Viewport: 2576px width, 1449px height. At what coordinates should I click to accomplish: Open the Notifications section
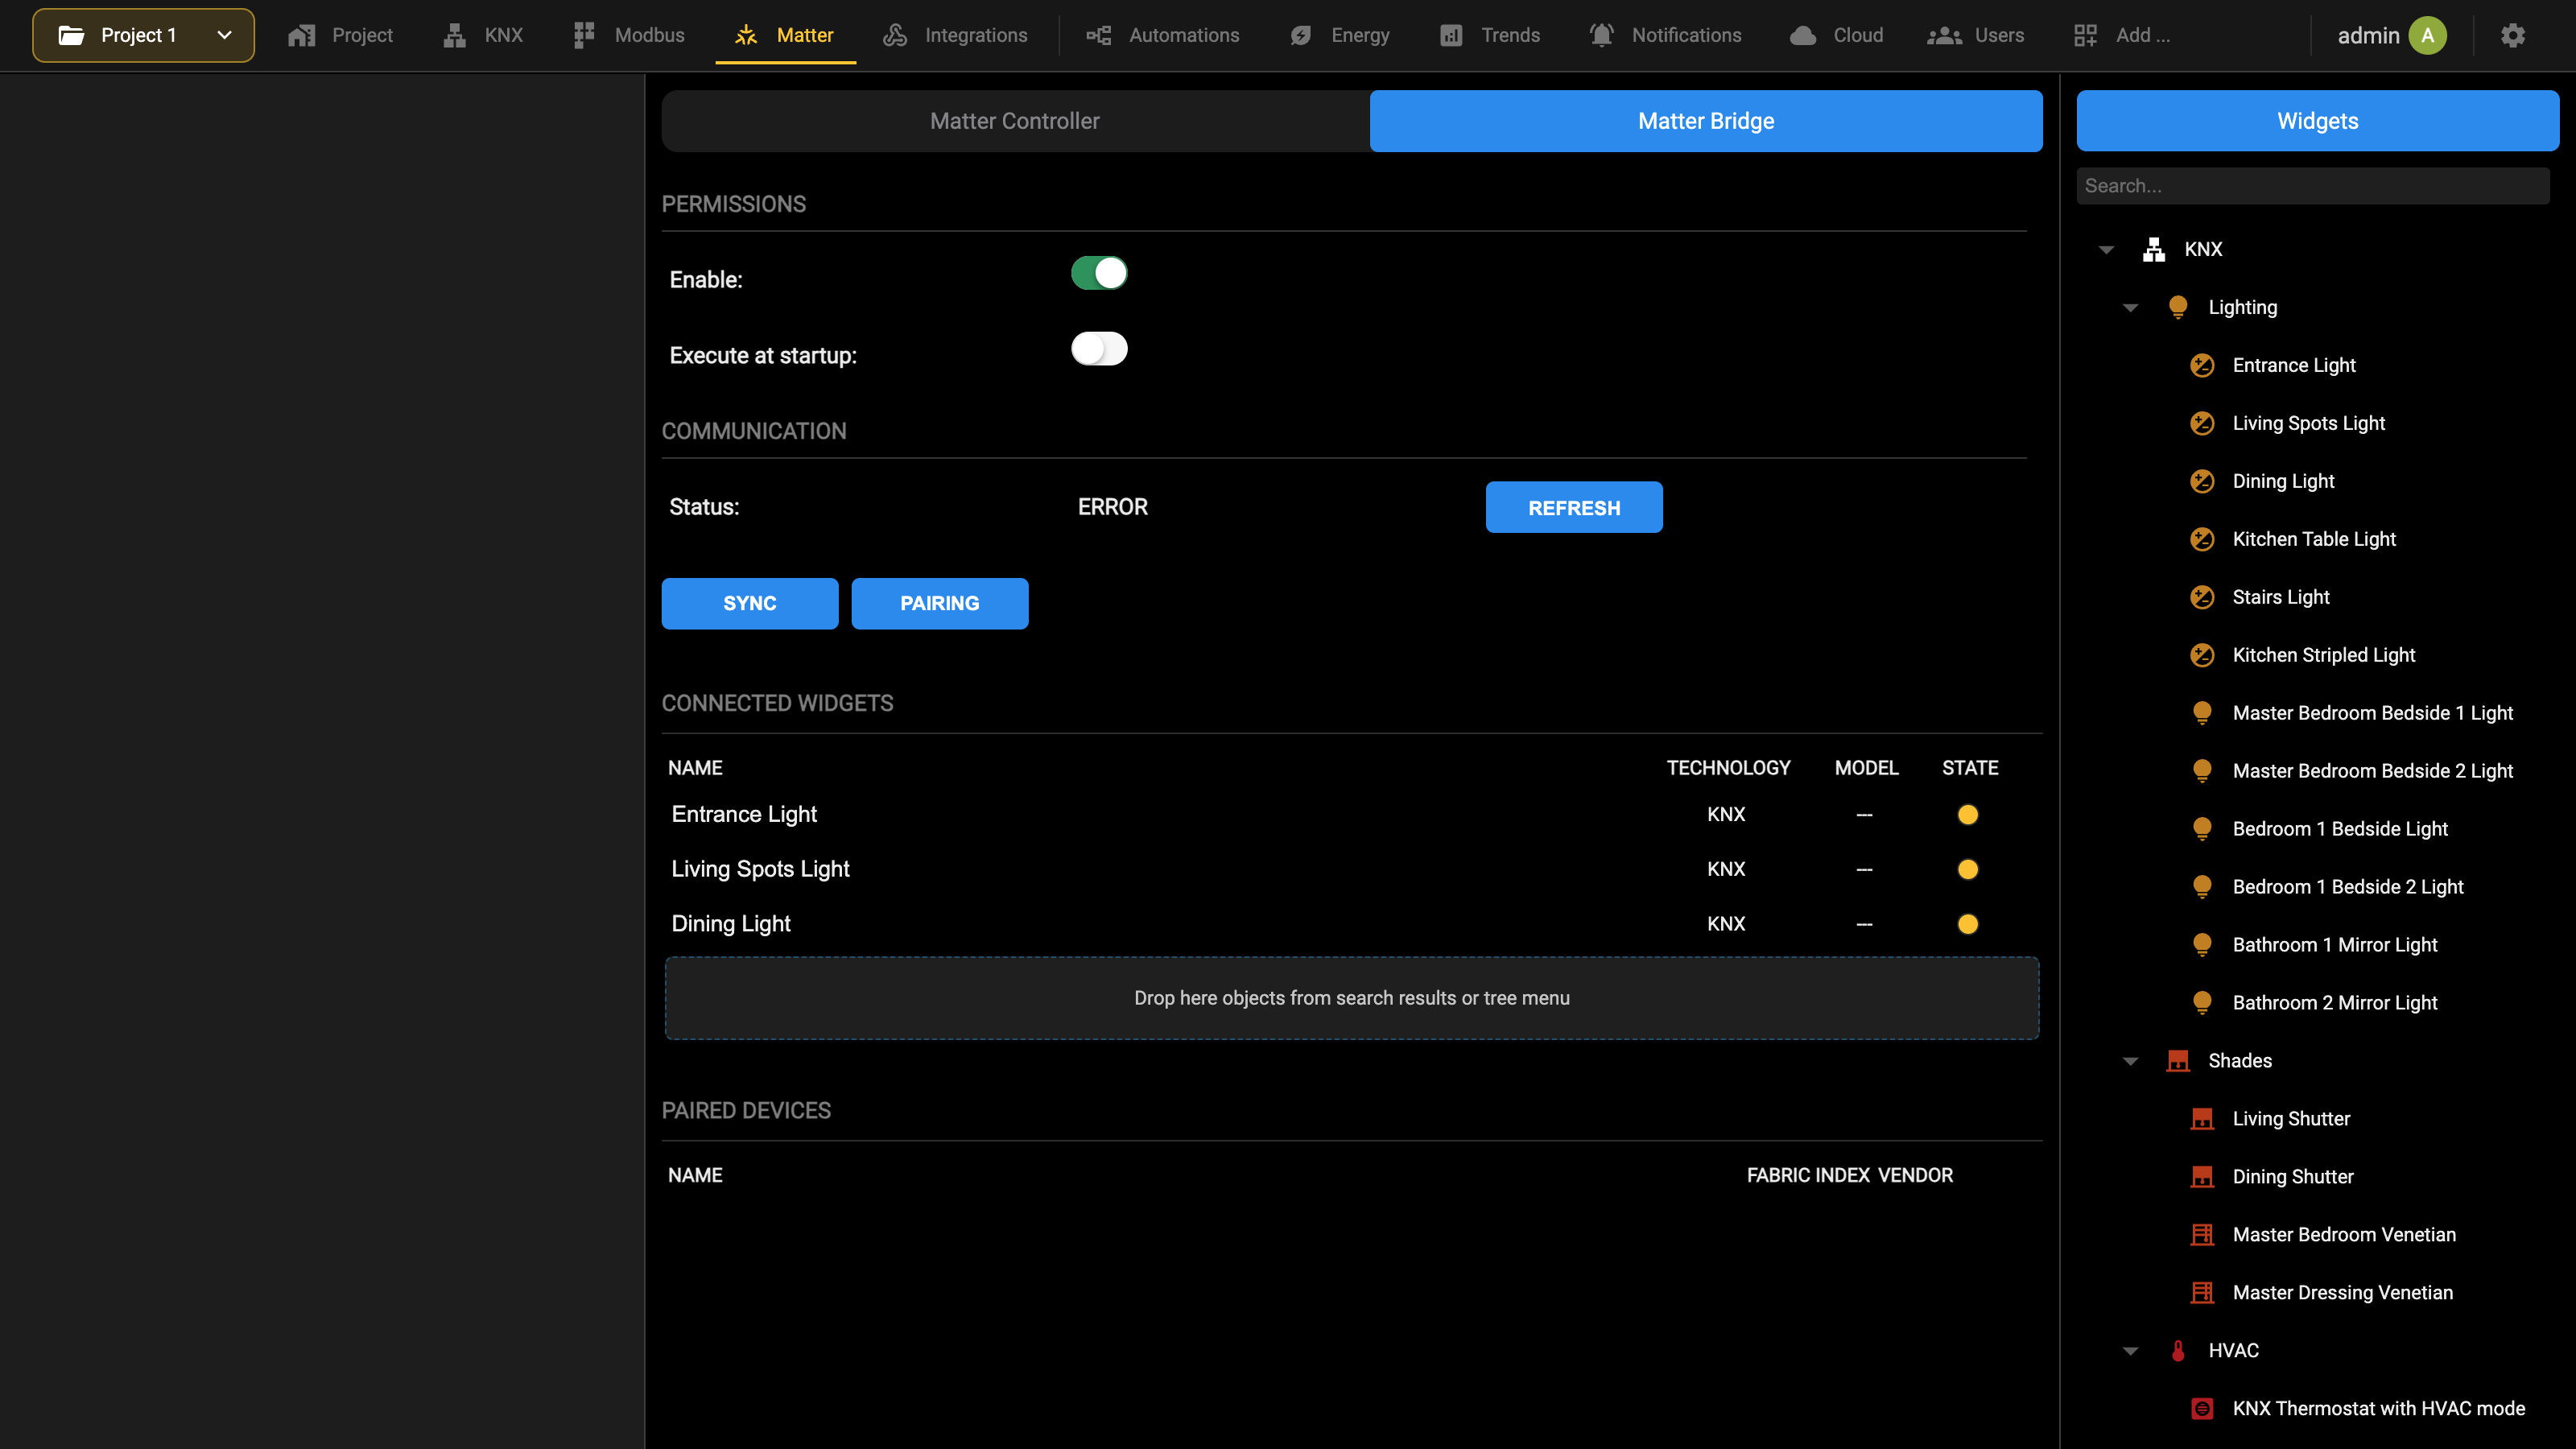click(1665, 35)
